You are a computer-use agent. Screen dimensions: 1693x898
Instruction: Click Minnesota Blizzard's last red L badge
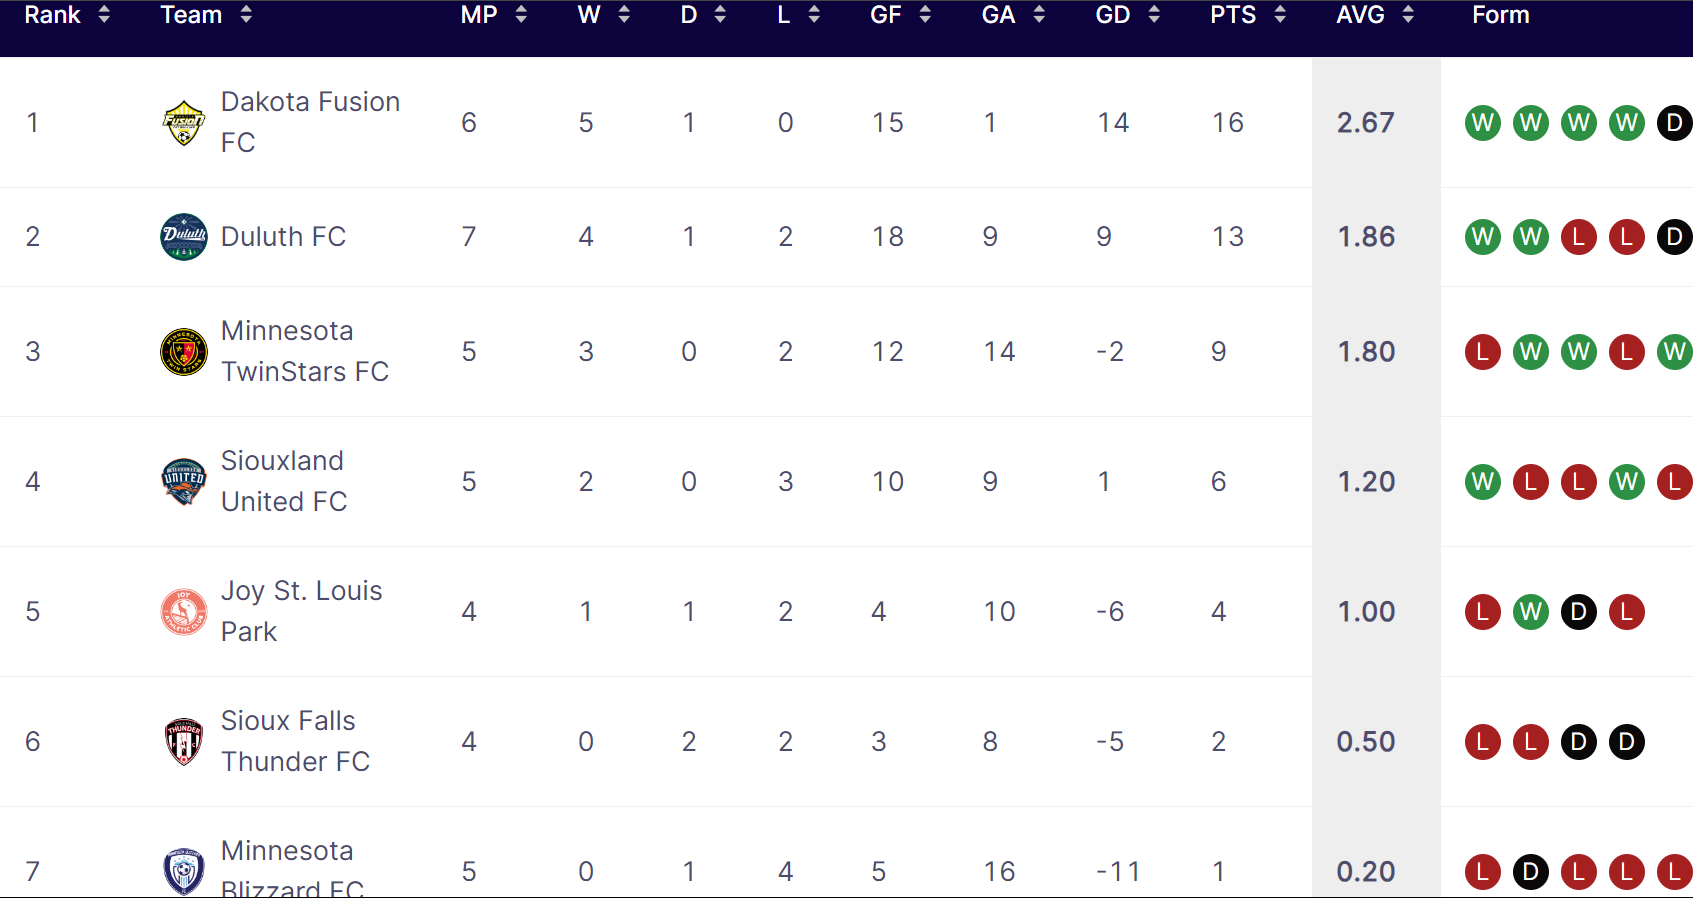pos(1675,872)
